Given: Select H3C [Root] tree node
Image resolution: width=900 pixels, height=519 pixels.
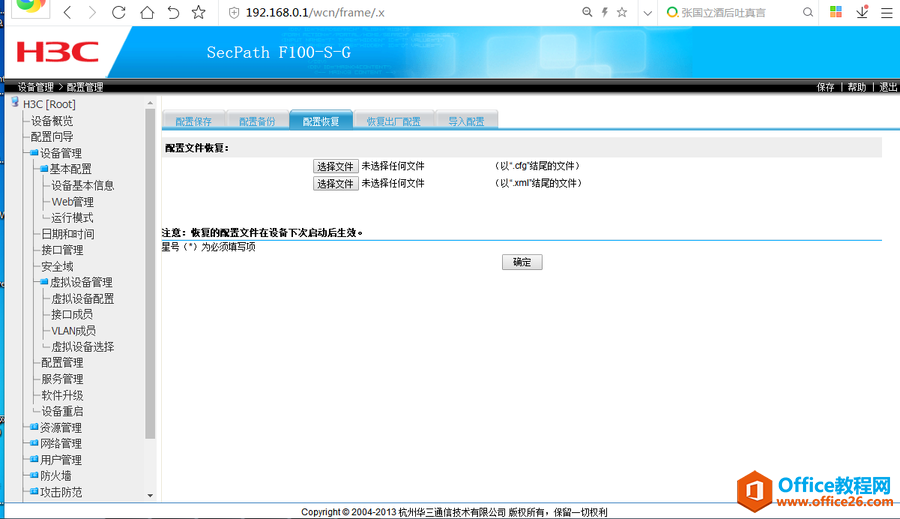Looking at the screenshot, I should click(49, 104).
